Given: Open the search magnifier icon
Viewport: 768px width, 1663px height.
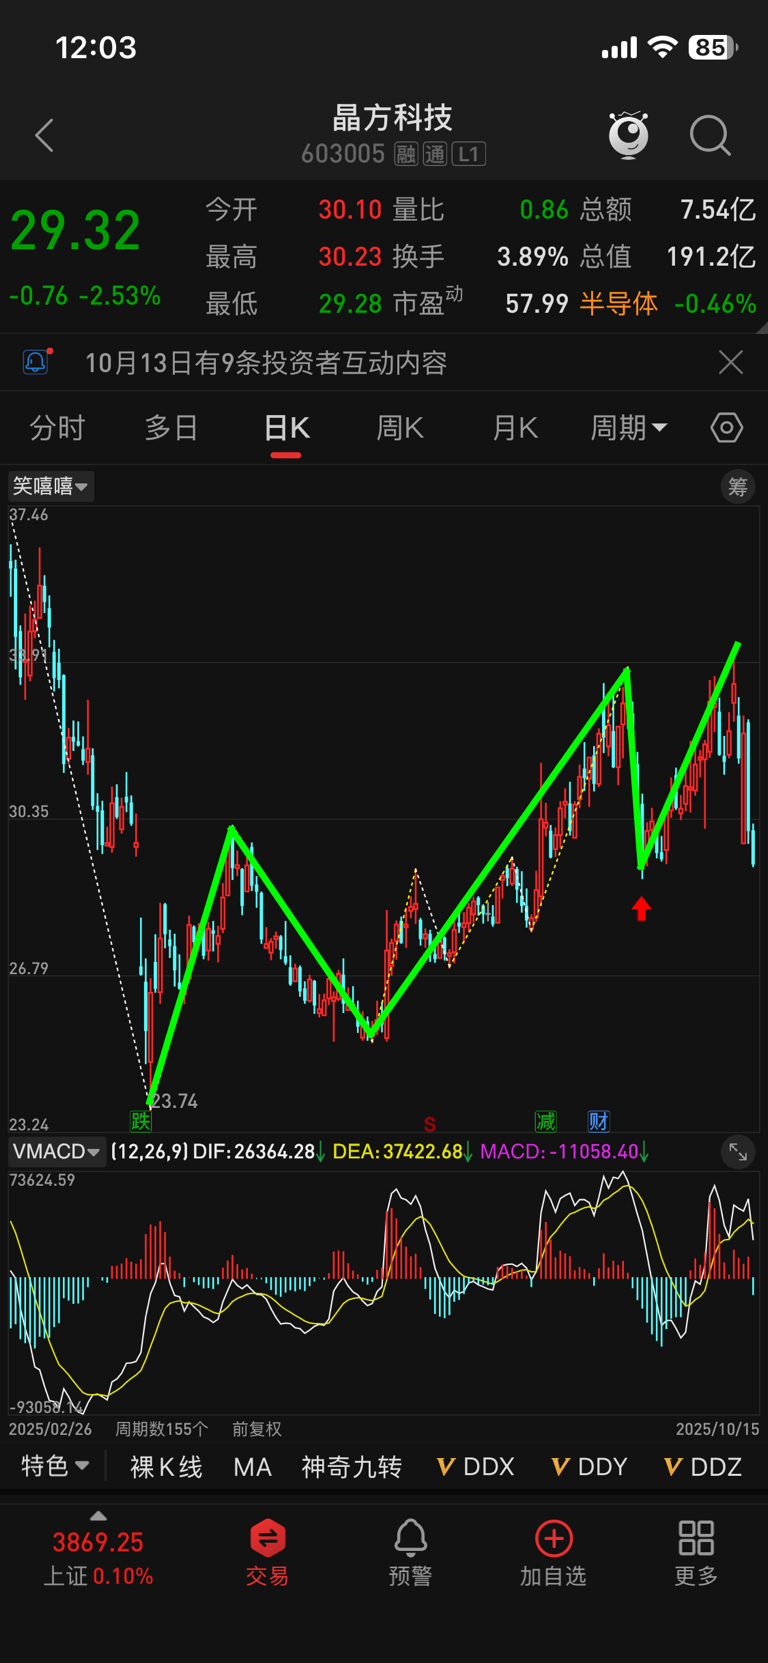Looking at the screenshot, I should coord(710,135).
